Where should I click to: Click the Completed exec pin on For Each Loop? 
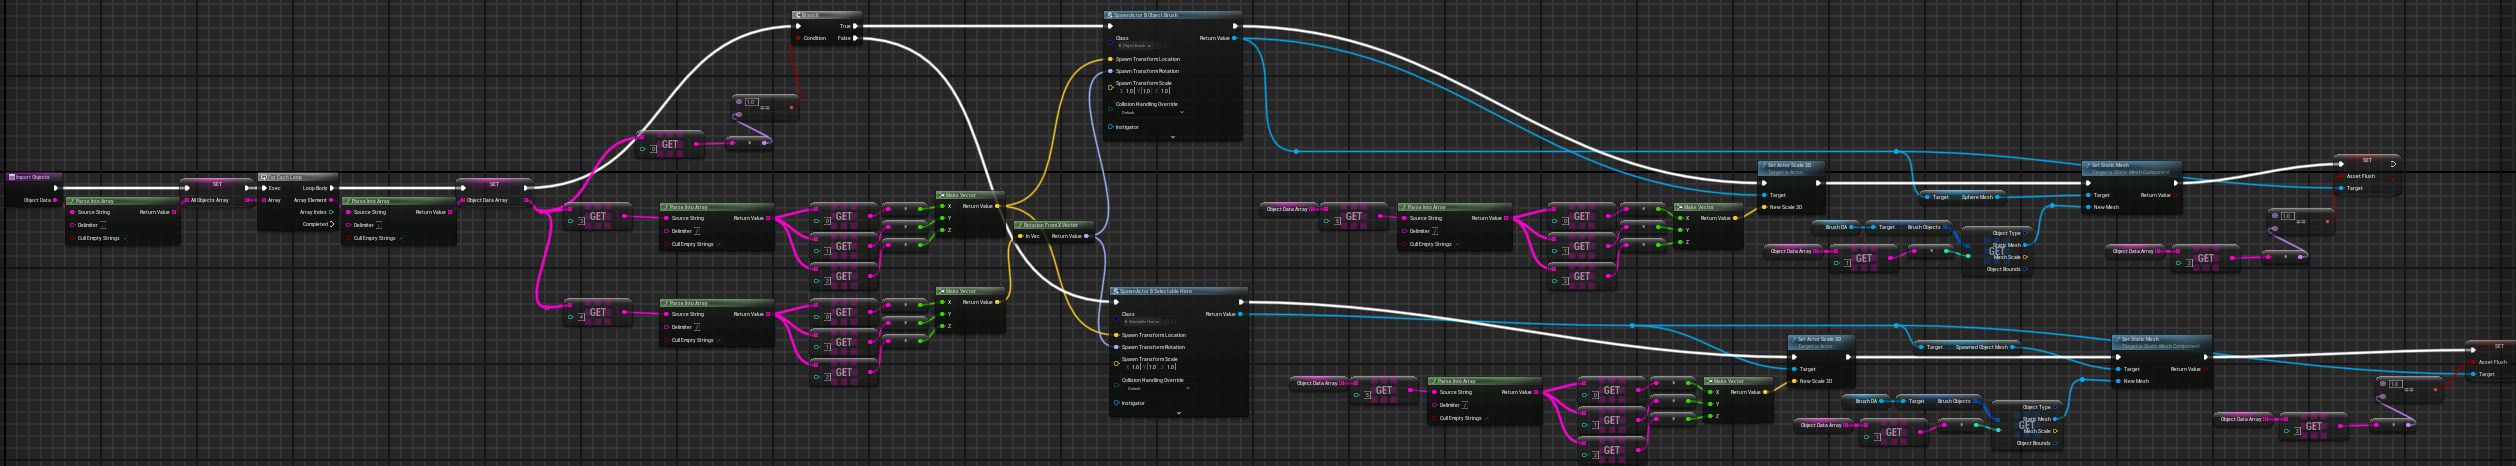[334, 224]
